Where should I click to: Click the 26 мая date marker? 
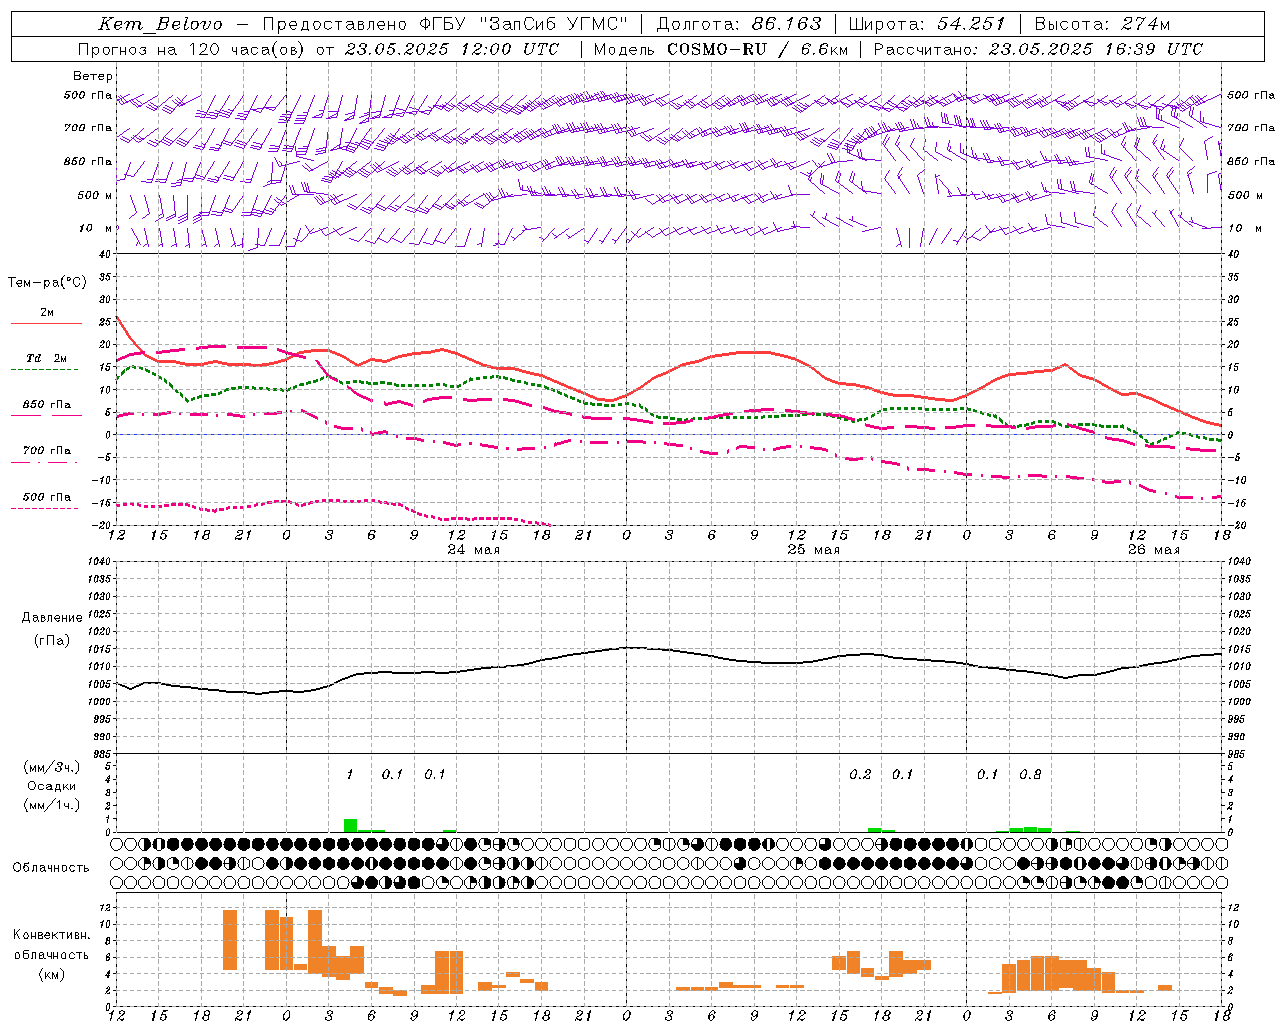1153,549
